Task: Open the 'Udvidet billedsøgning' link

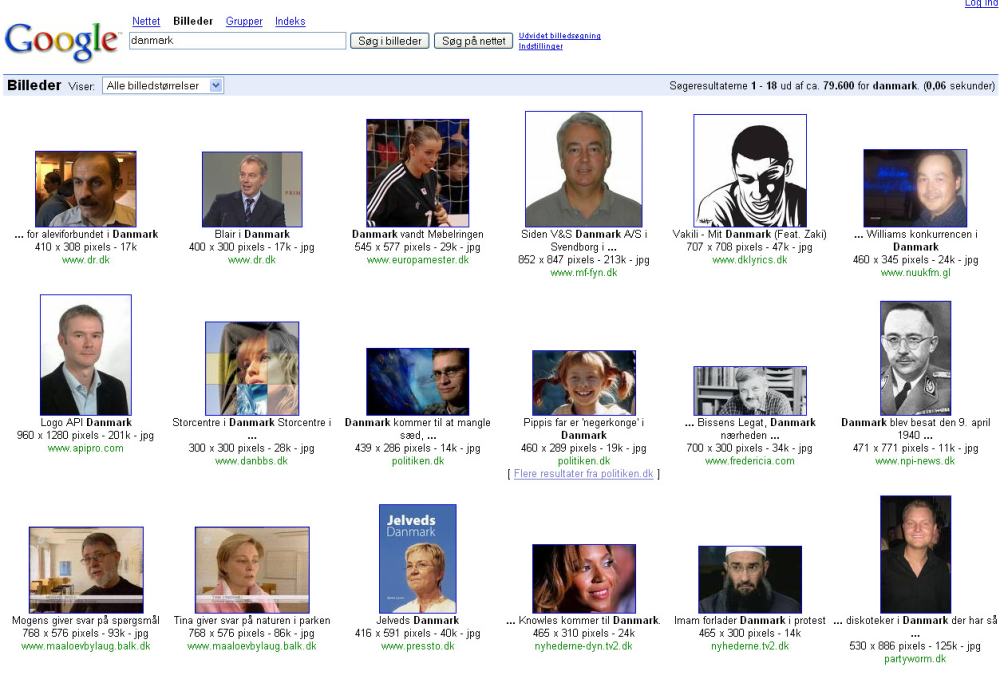Action: (559, 36)
